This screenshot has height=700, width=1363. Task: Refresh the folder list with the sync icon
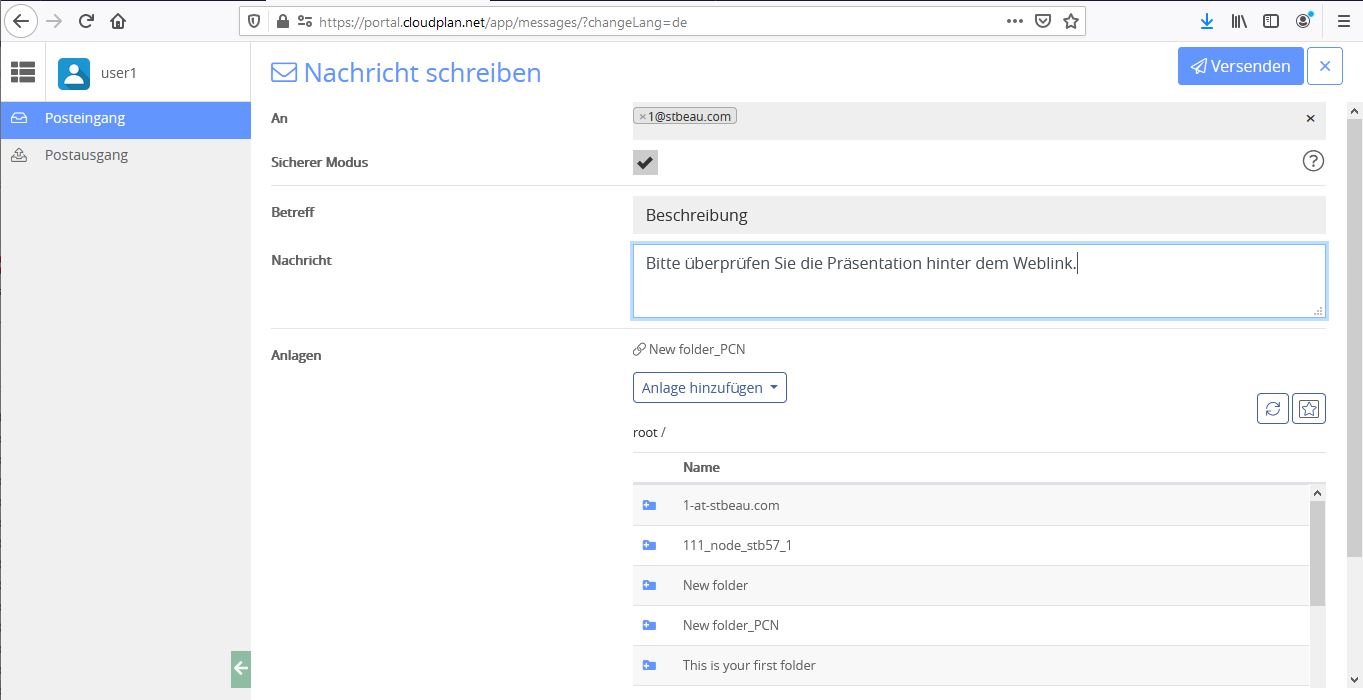tap(1272, 409)
